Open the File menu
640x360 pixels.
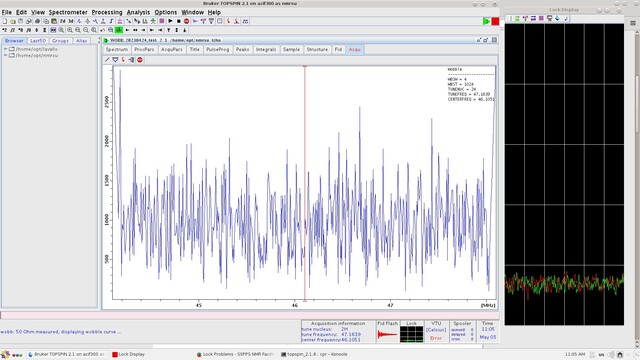tap(7, 12)
